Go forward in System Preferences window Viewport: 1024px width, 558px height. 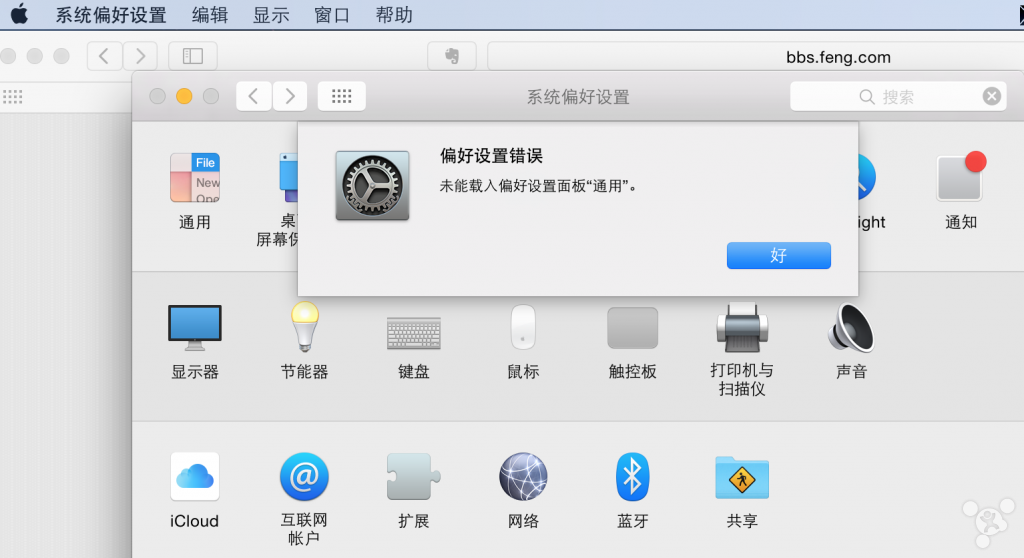tap(290, 97)
